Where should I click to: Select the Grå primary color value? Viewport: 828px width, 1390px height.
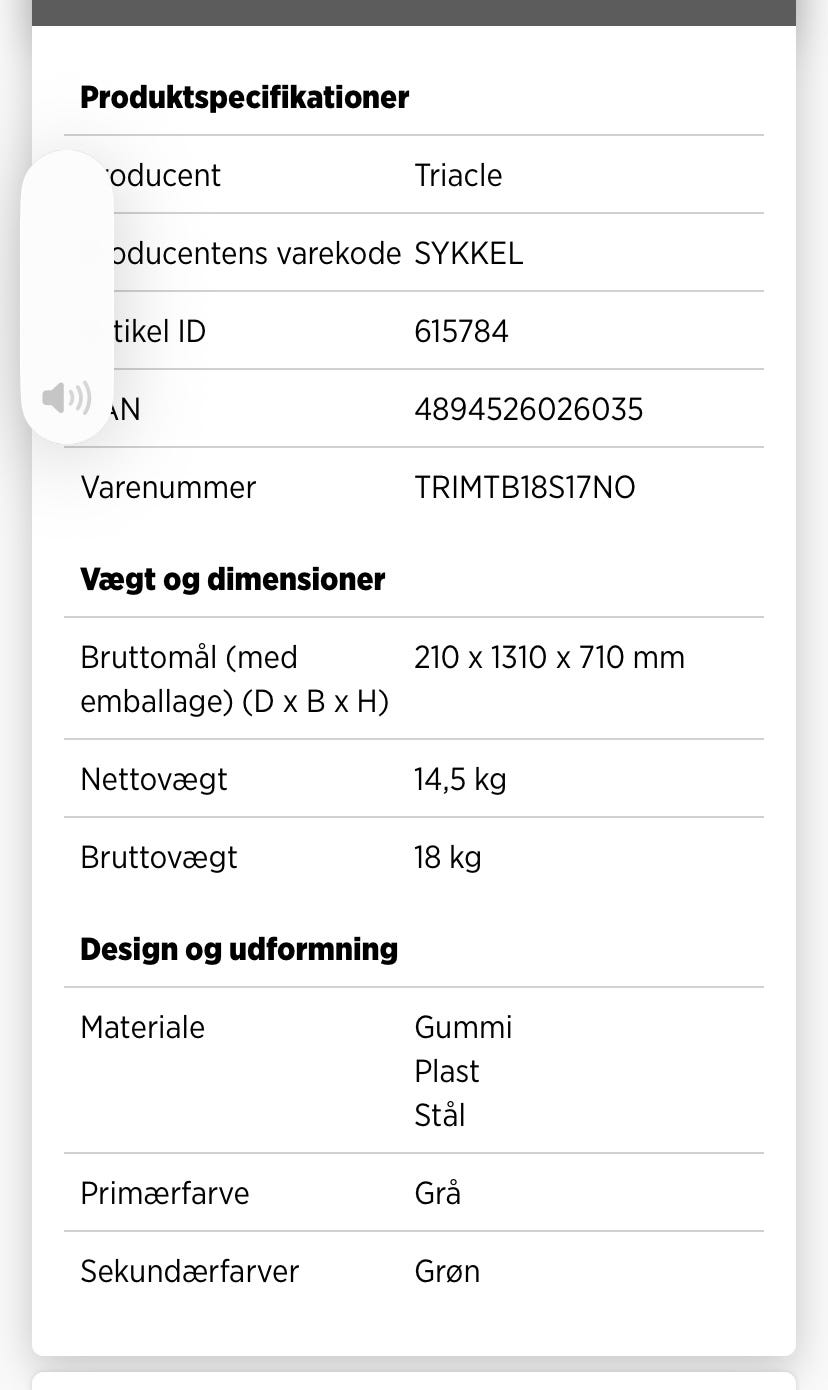point(437,1193)
